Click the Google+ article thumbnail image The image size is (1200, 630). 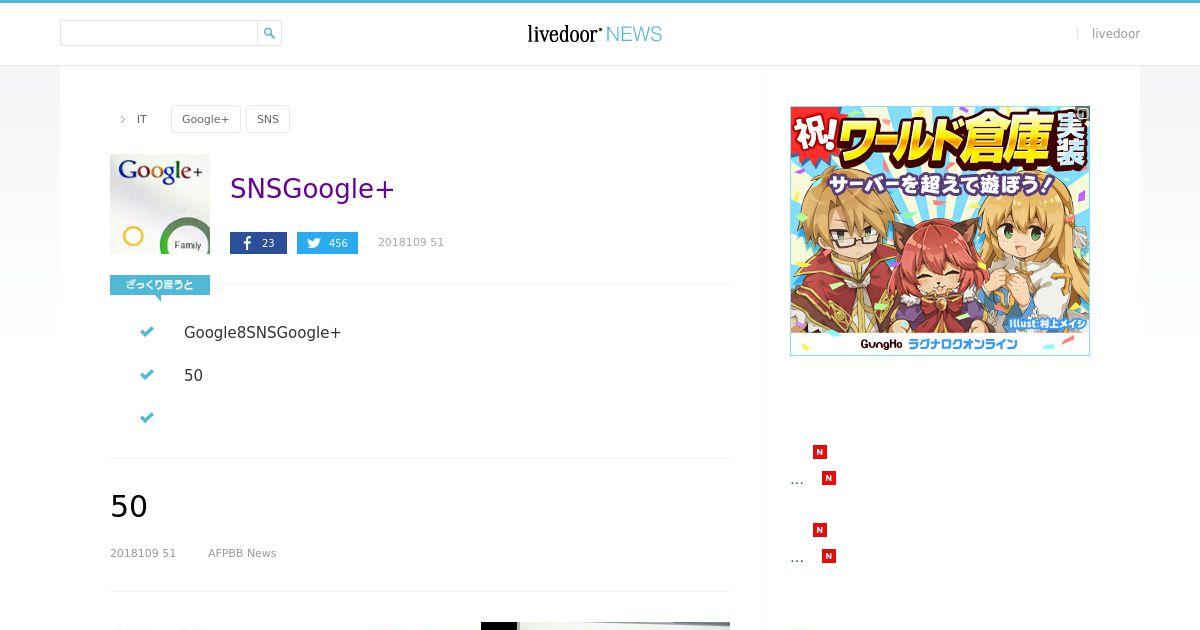pyautogui.click(x=160, y=204)
